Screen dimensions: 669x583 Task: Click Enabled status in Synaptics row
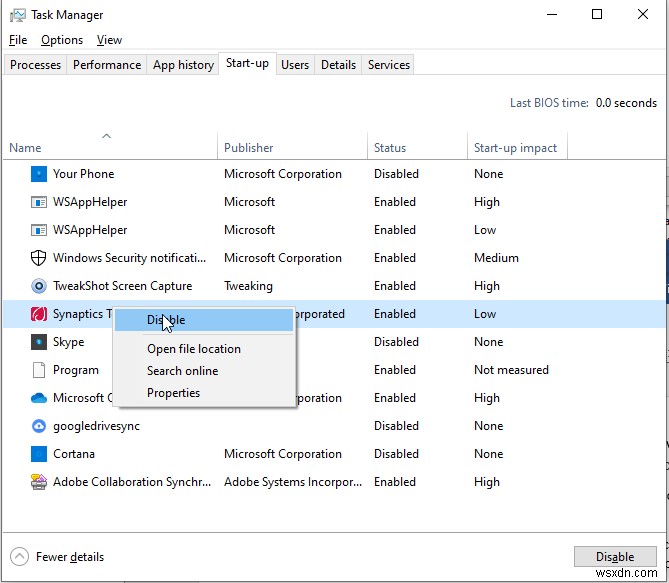coord(395,314)
